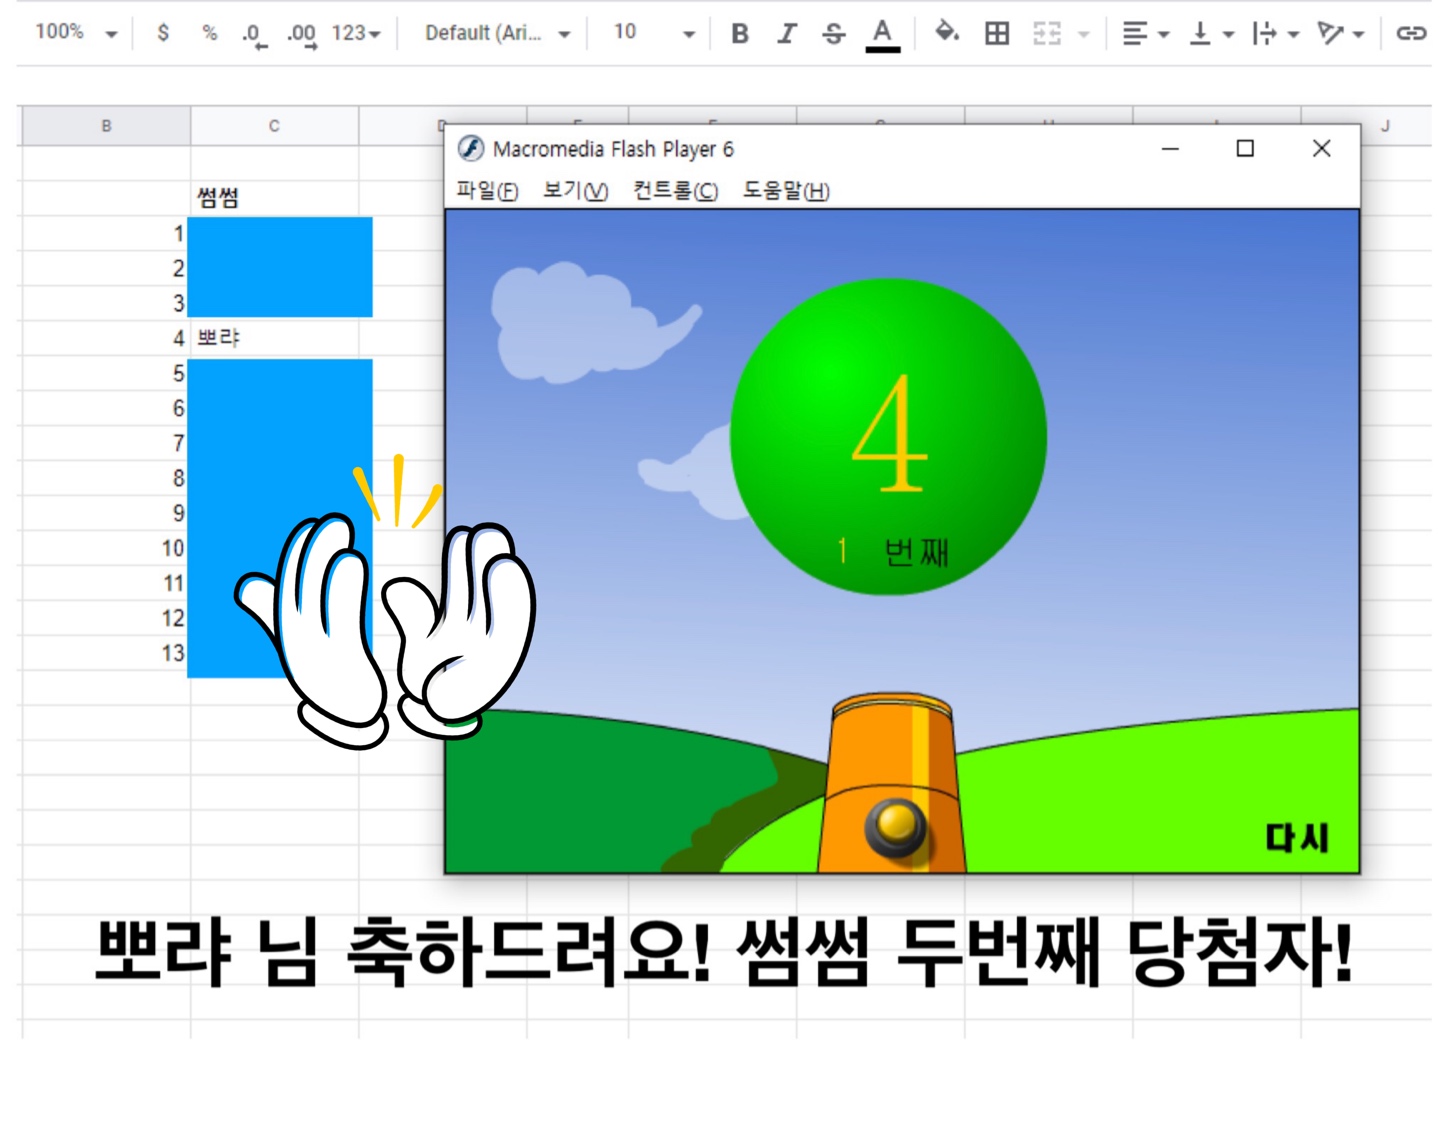1440x1145 pixels.
Task: Minimize the Flash Player window
Action: 1170,148
